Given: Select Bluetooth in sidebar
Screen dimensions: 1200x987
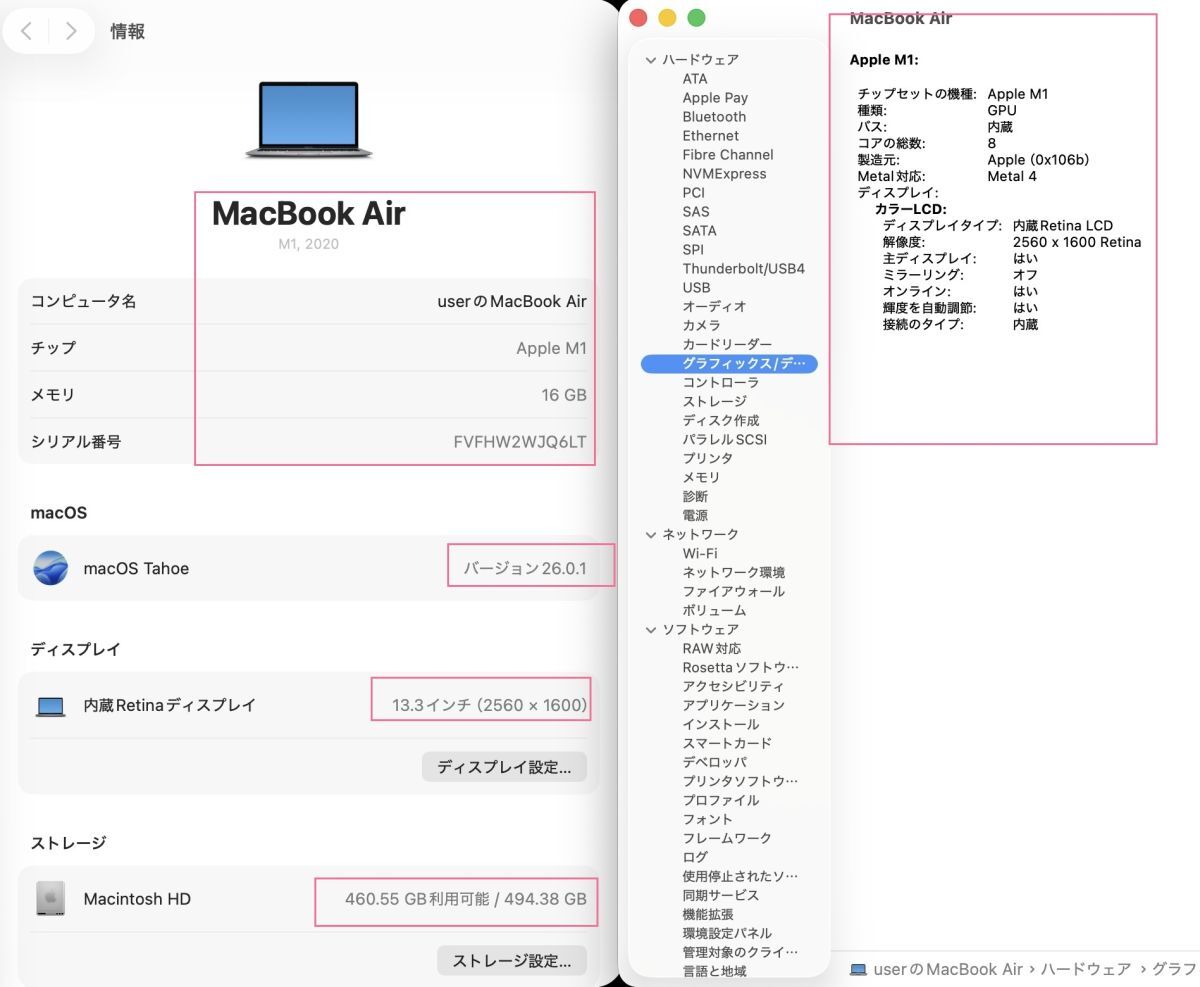Looking at the screenshot, I should 714,117.
